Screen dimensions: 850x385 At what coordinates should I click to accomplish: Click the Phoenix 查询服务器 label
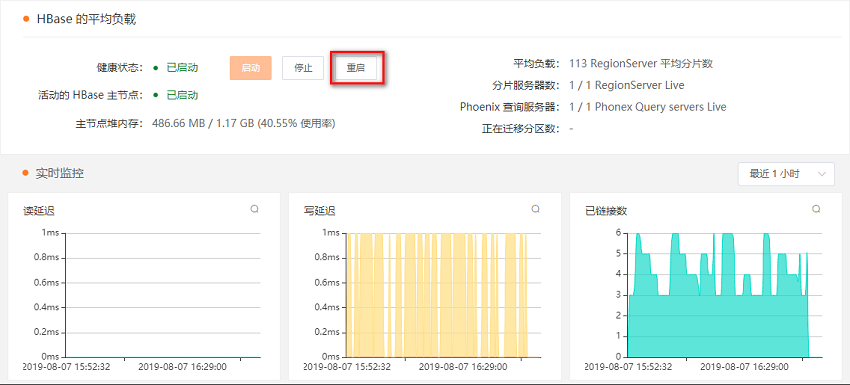tap(510, 107)
